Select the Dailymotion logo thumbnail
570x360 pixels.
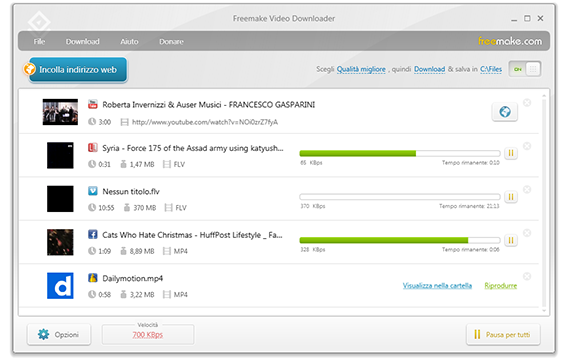click(60, 285)
